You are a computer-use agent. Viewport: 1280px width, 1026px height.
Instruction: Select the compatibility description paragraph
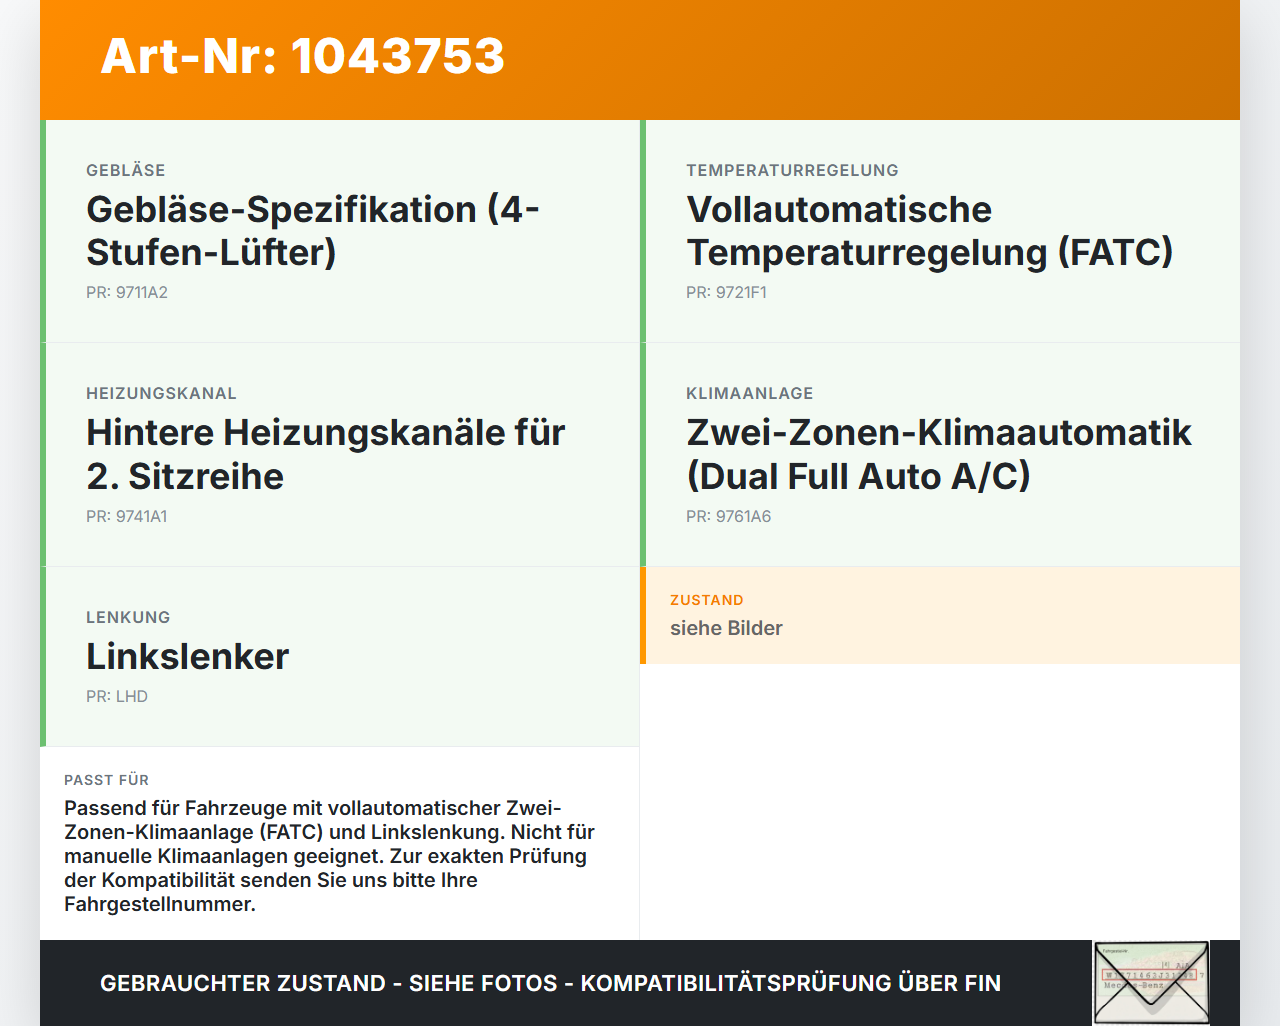coord(330,856)
